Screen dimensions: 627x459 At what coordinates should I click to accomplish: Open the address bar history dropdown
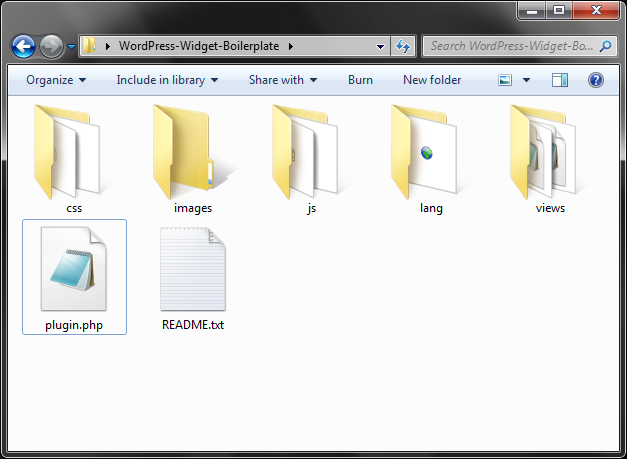(x=380, y=46)
